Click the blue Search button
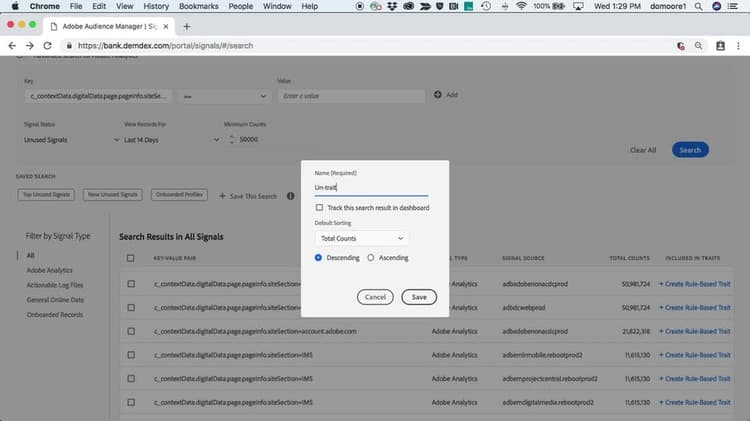Viewport: 750px width, 421px height. [x=690, y=150]
